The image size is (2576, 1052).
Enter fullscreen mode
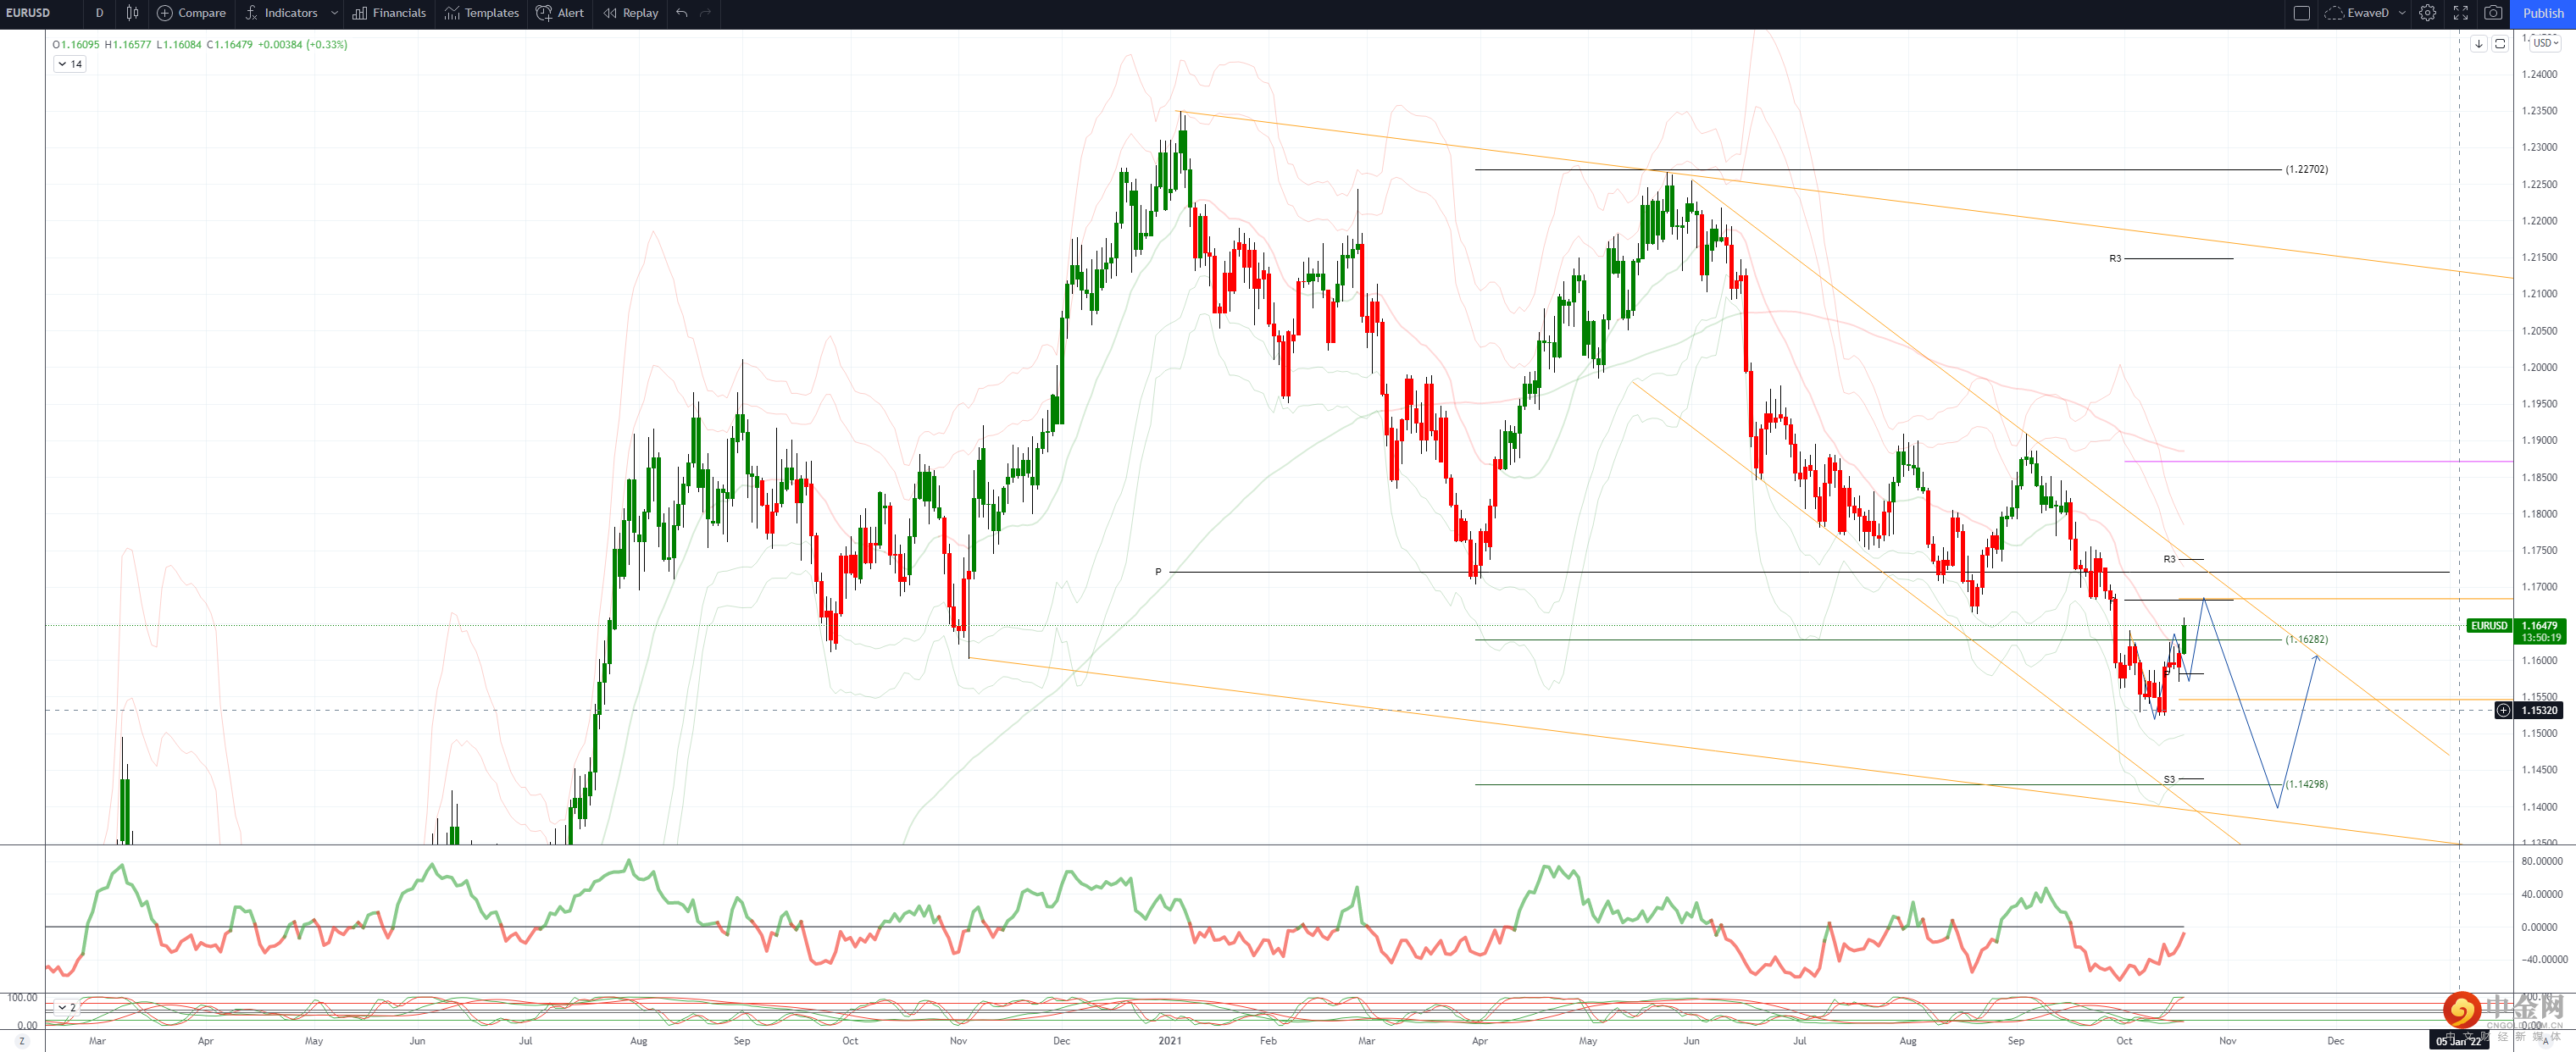point(2460,13)
